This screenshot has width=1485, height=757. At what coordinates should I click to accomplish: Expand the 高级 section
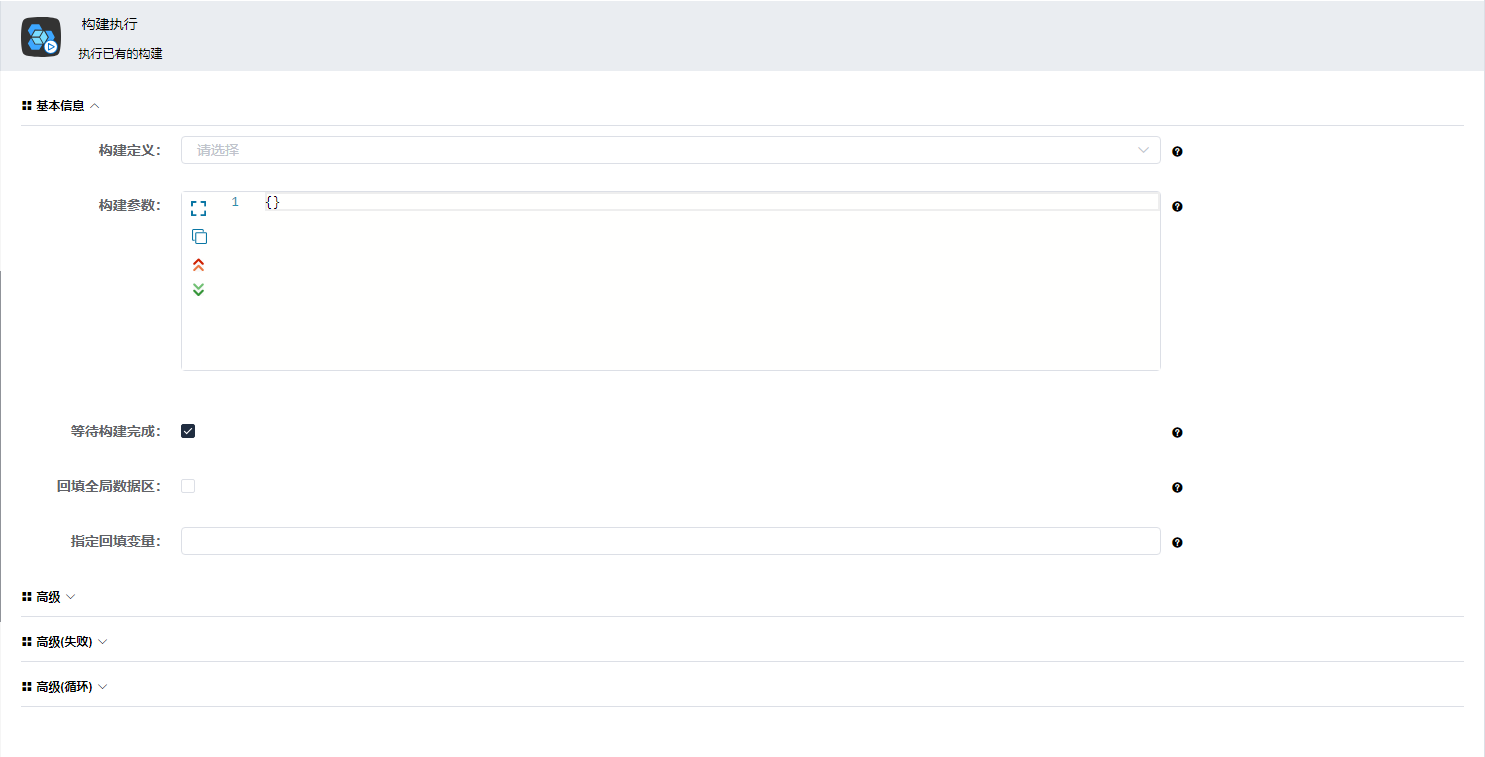(x=49, y=597)
